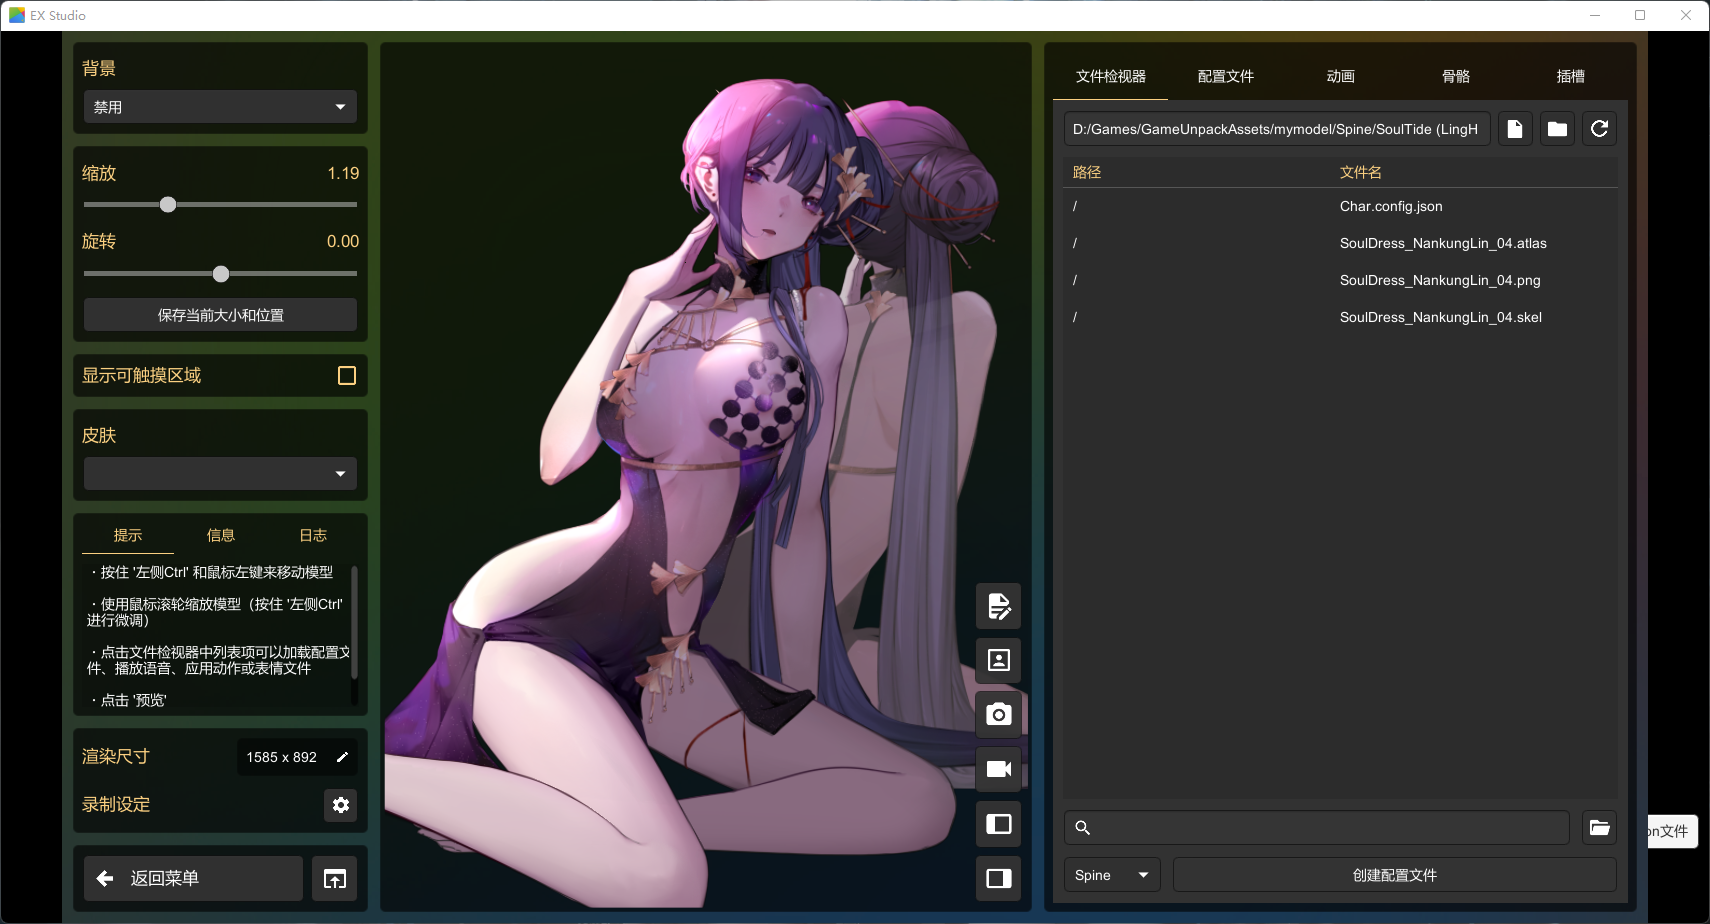The width and height of the screenshot is (1710, 924).
Task: Click the 缩放 slider handle
Action: [x=168, y=205]
